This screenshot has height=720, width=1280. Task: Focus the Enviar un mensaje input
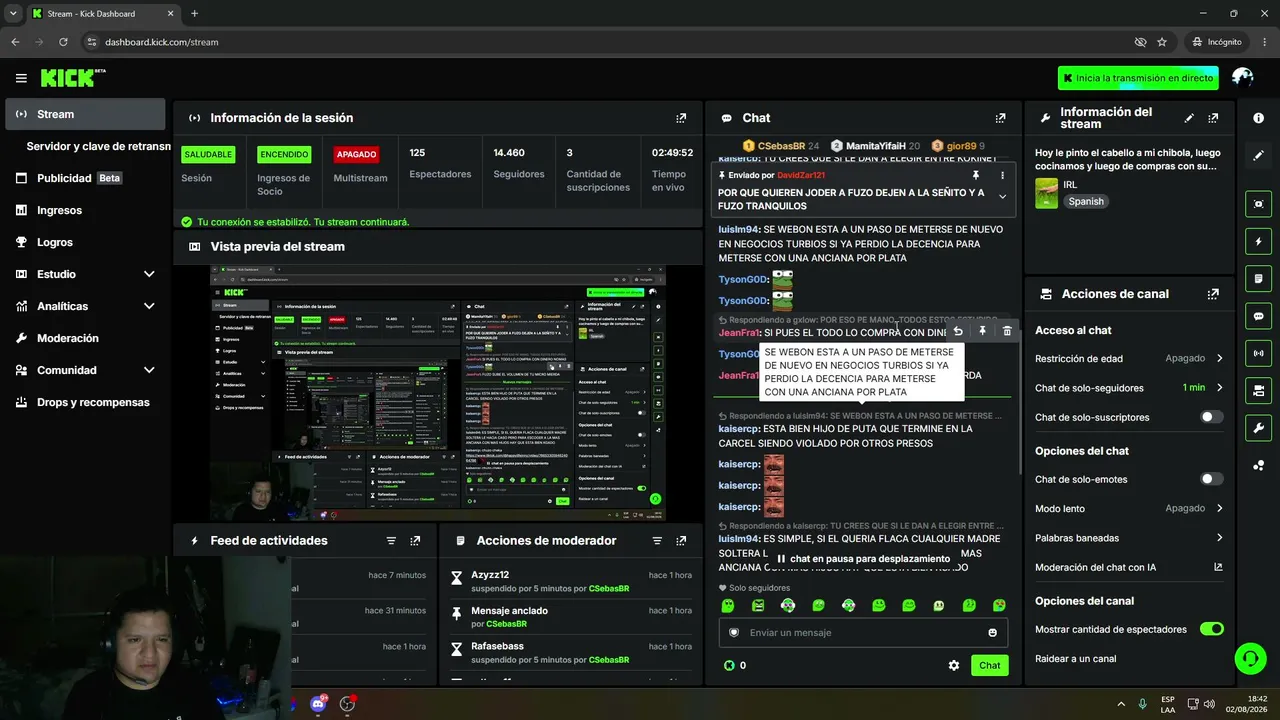(863, 633)
